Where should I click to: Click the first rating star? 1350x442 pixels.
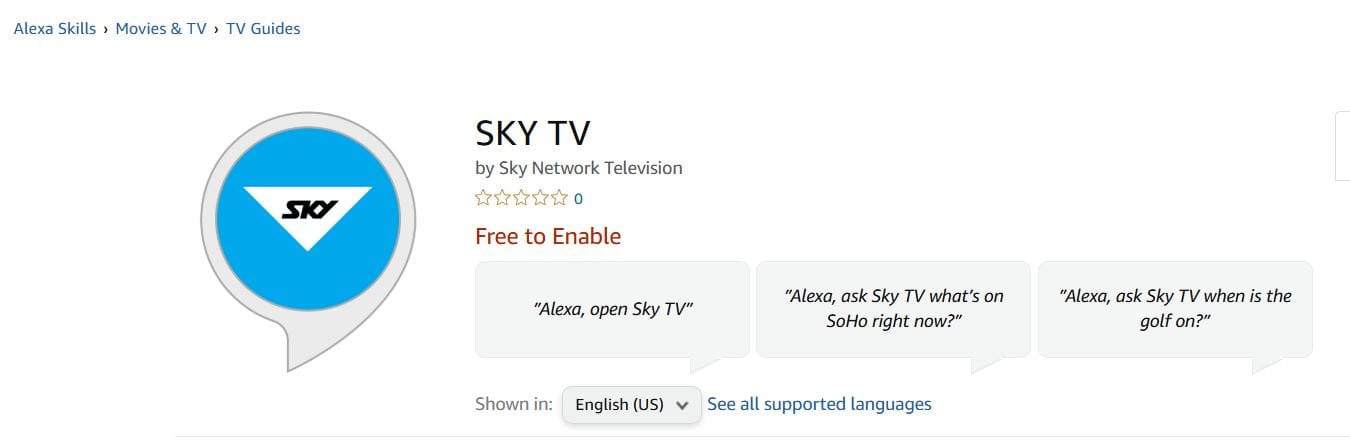(x=484, y=198)
